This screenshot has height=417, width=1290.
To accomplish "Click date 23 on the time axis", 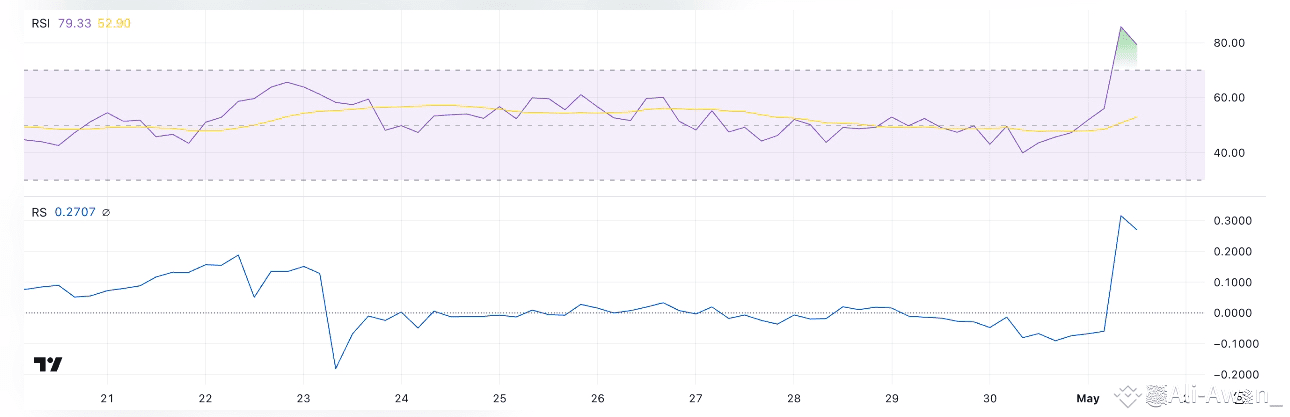I will pos(303,398).
